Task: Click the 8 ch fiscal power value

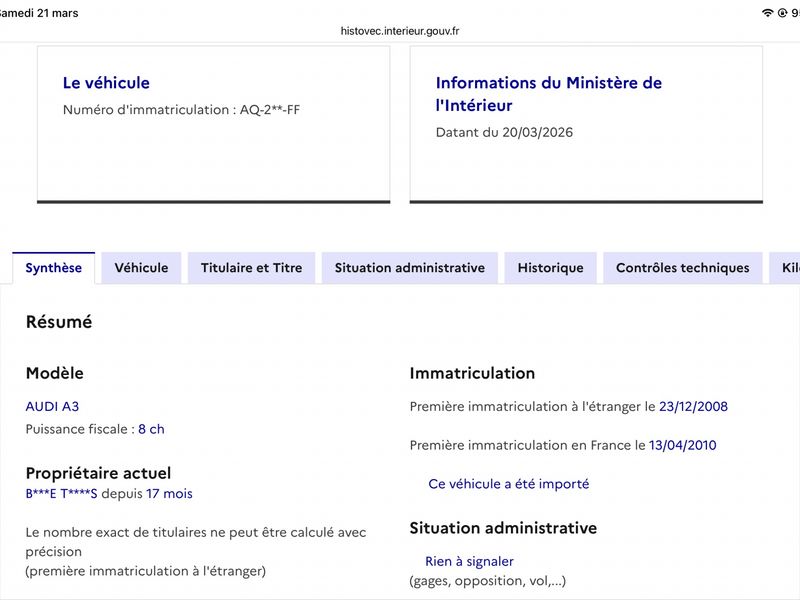Action: pos(152,429)
